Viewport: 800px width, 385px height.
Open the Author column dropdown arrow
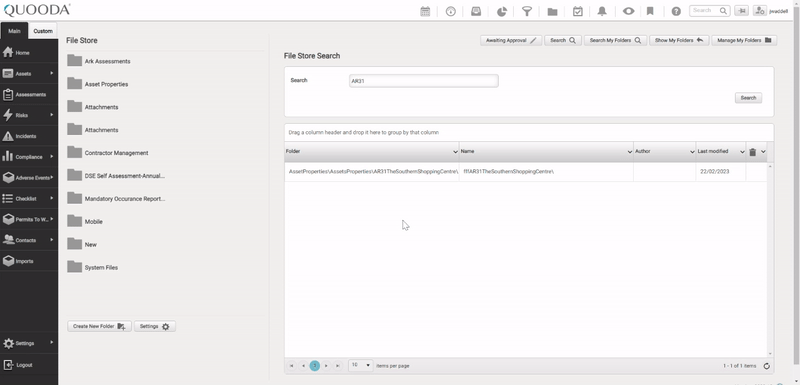coord(692,152)
